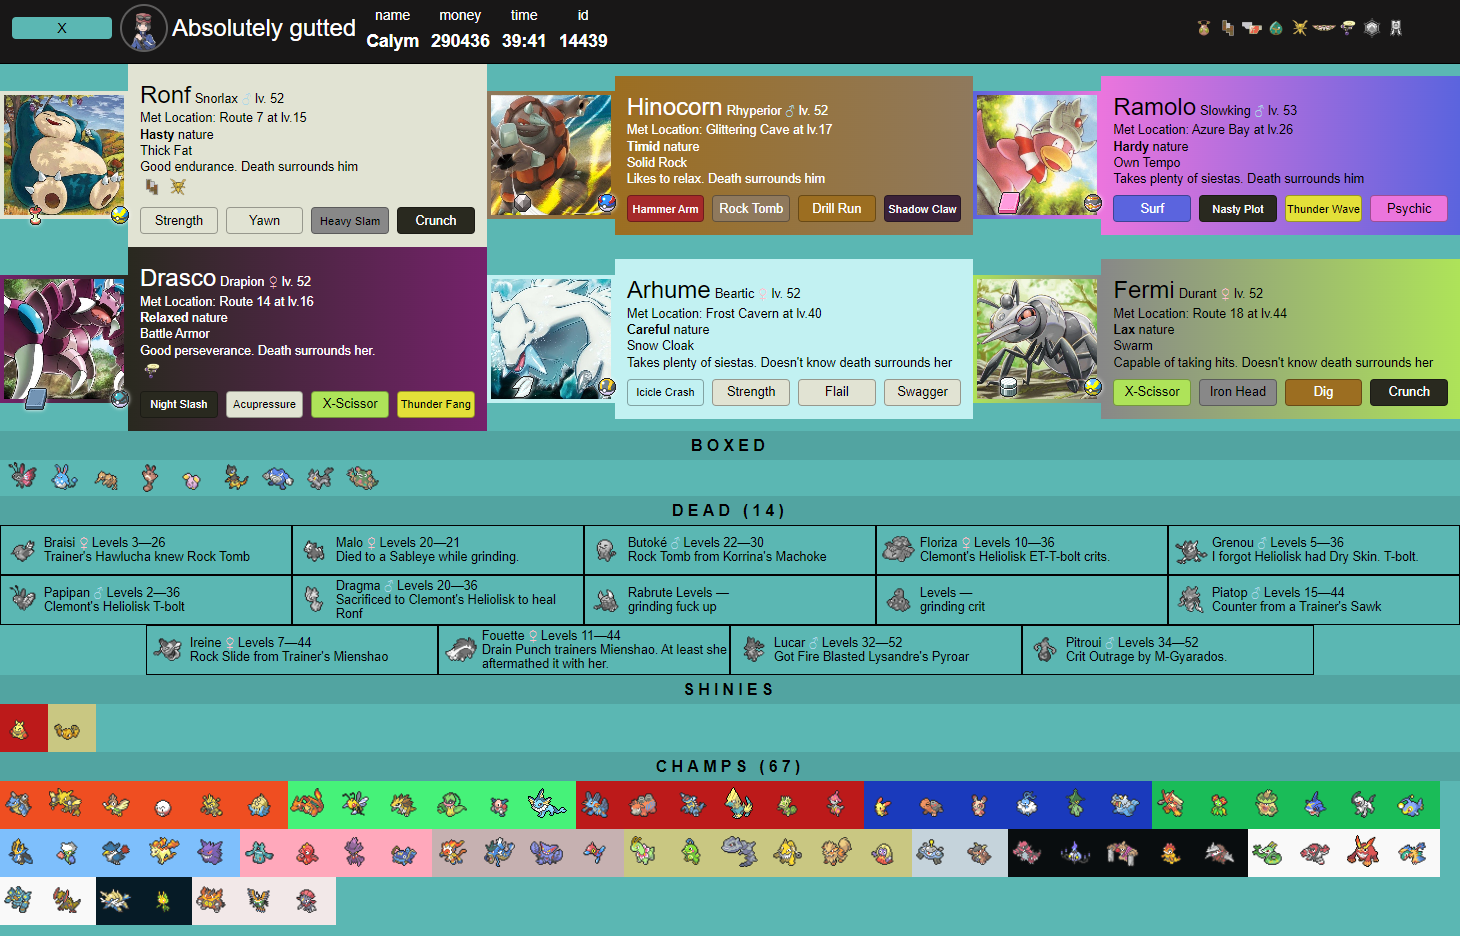Click the title 'Absolutely gutted'
Viewport: 1460px width, 936px height.
[x=264, y=28]
